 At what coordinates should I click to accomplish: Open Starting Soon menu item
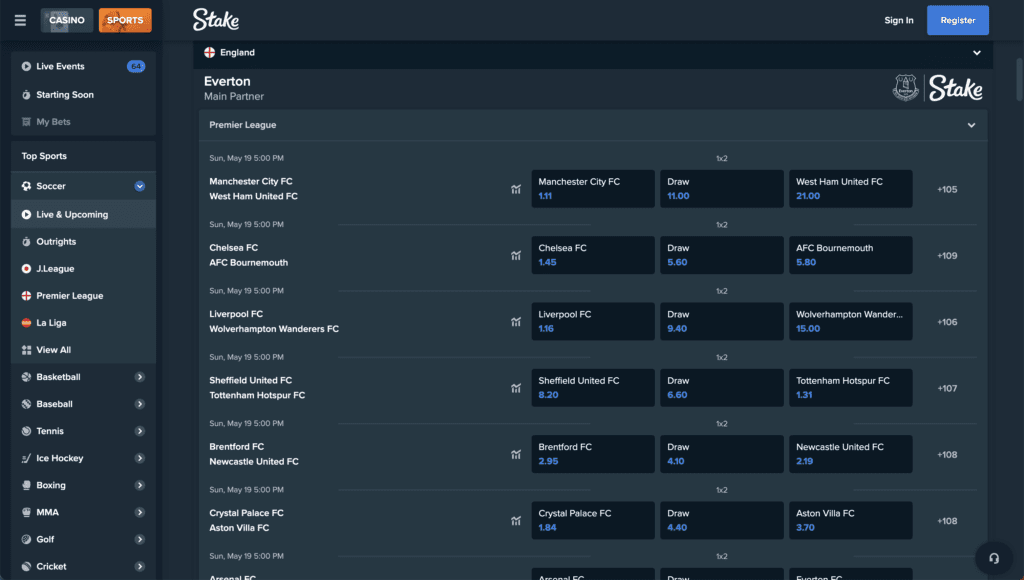[84, 95]
